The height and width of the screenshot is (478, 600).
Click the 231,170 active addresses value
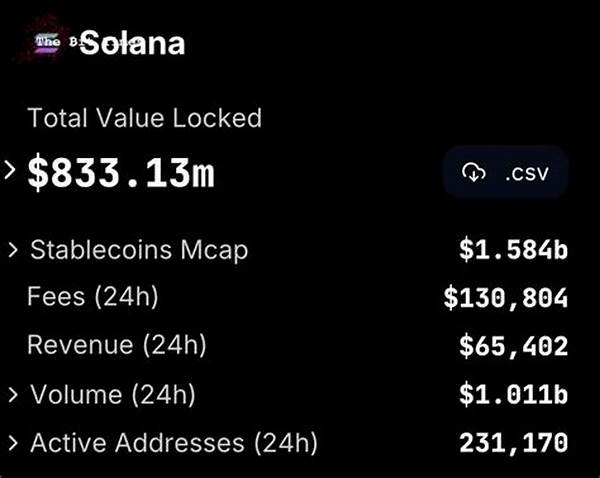coord(514,443)
